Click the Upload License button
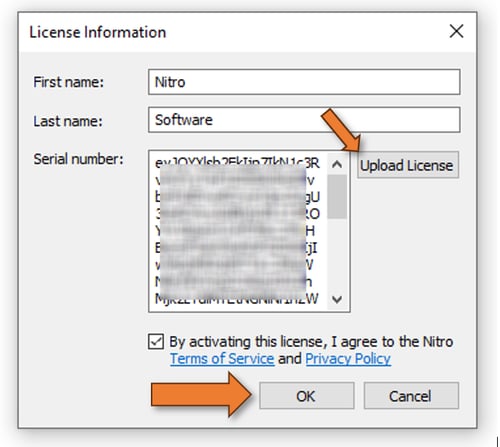Image resolution: width=500 pixels, height=447 pixels. tap(407, 165)
